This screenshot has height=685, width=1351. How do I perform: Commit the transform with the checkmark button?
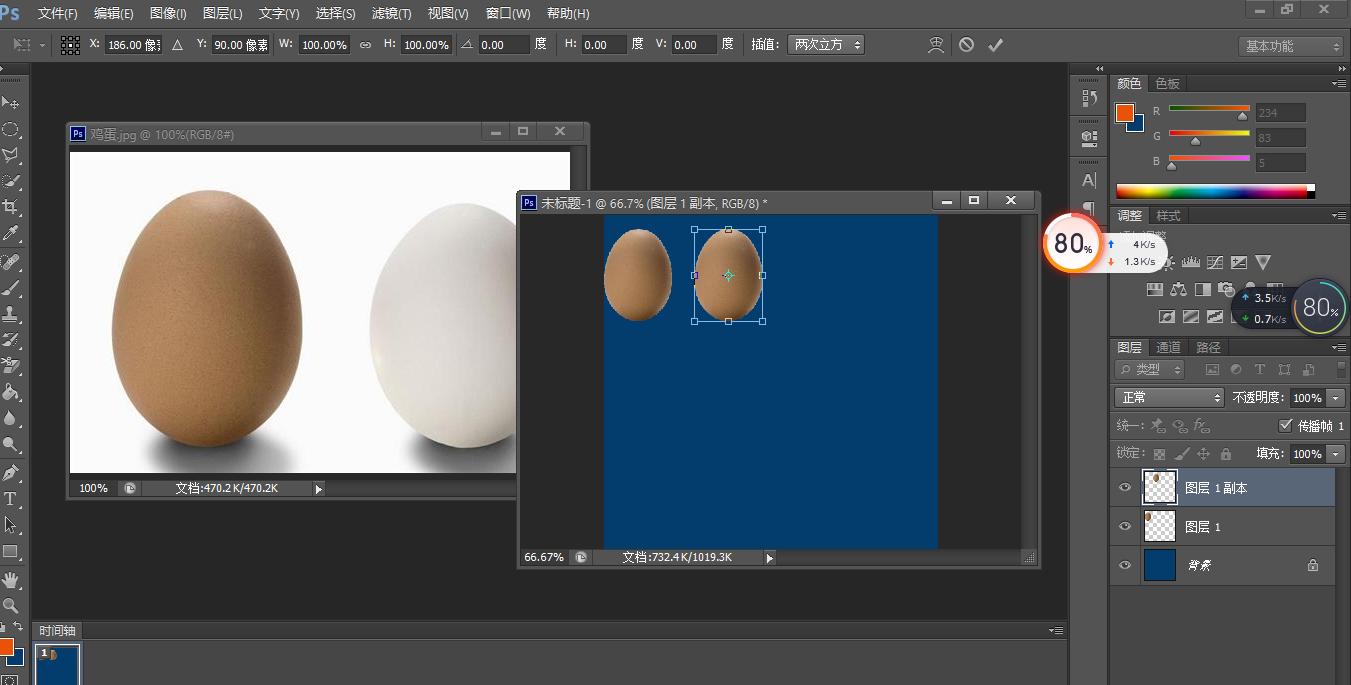[x=993, y=44]
